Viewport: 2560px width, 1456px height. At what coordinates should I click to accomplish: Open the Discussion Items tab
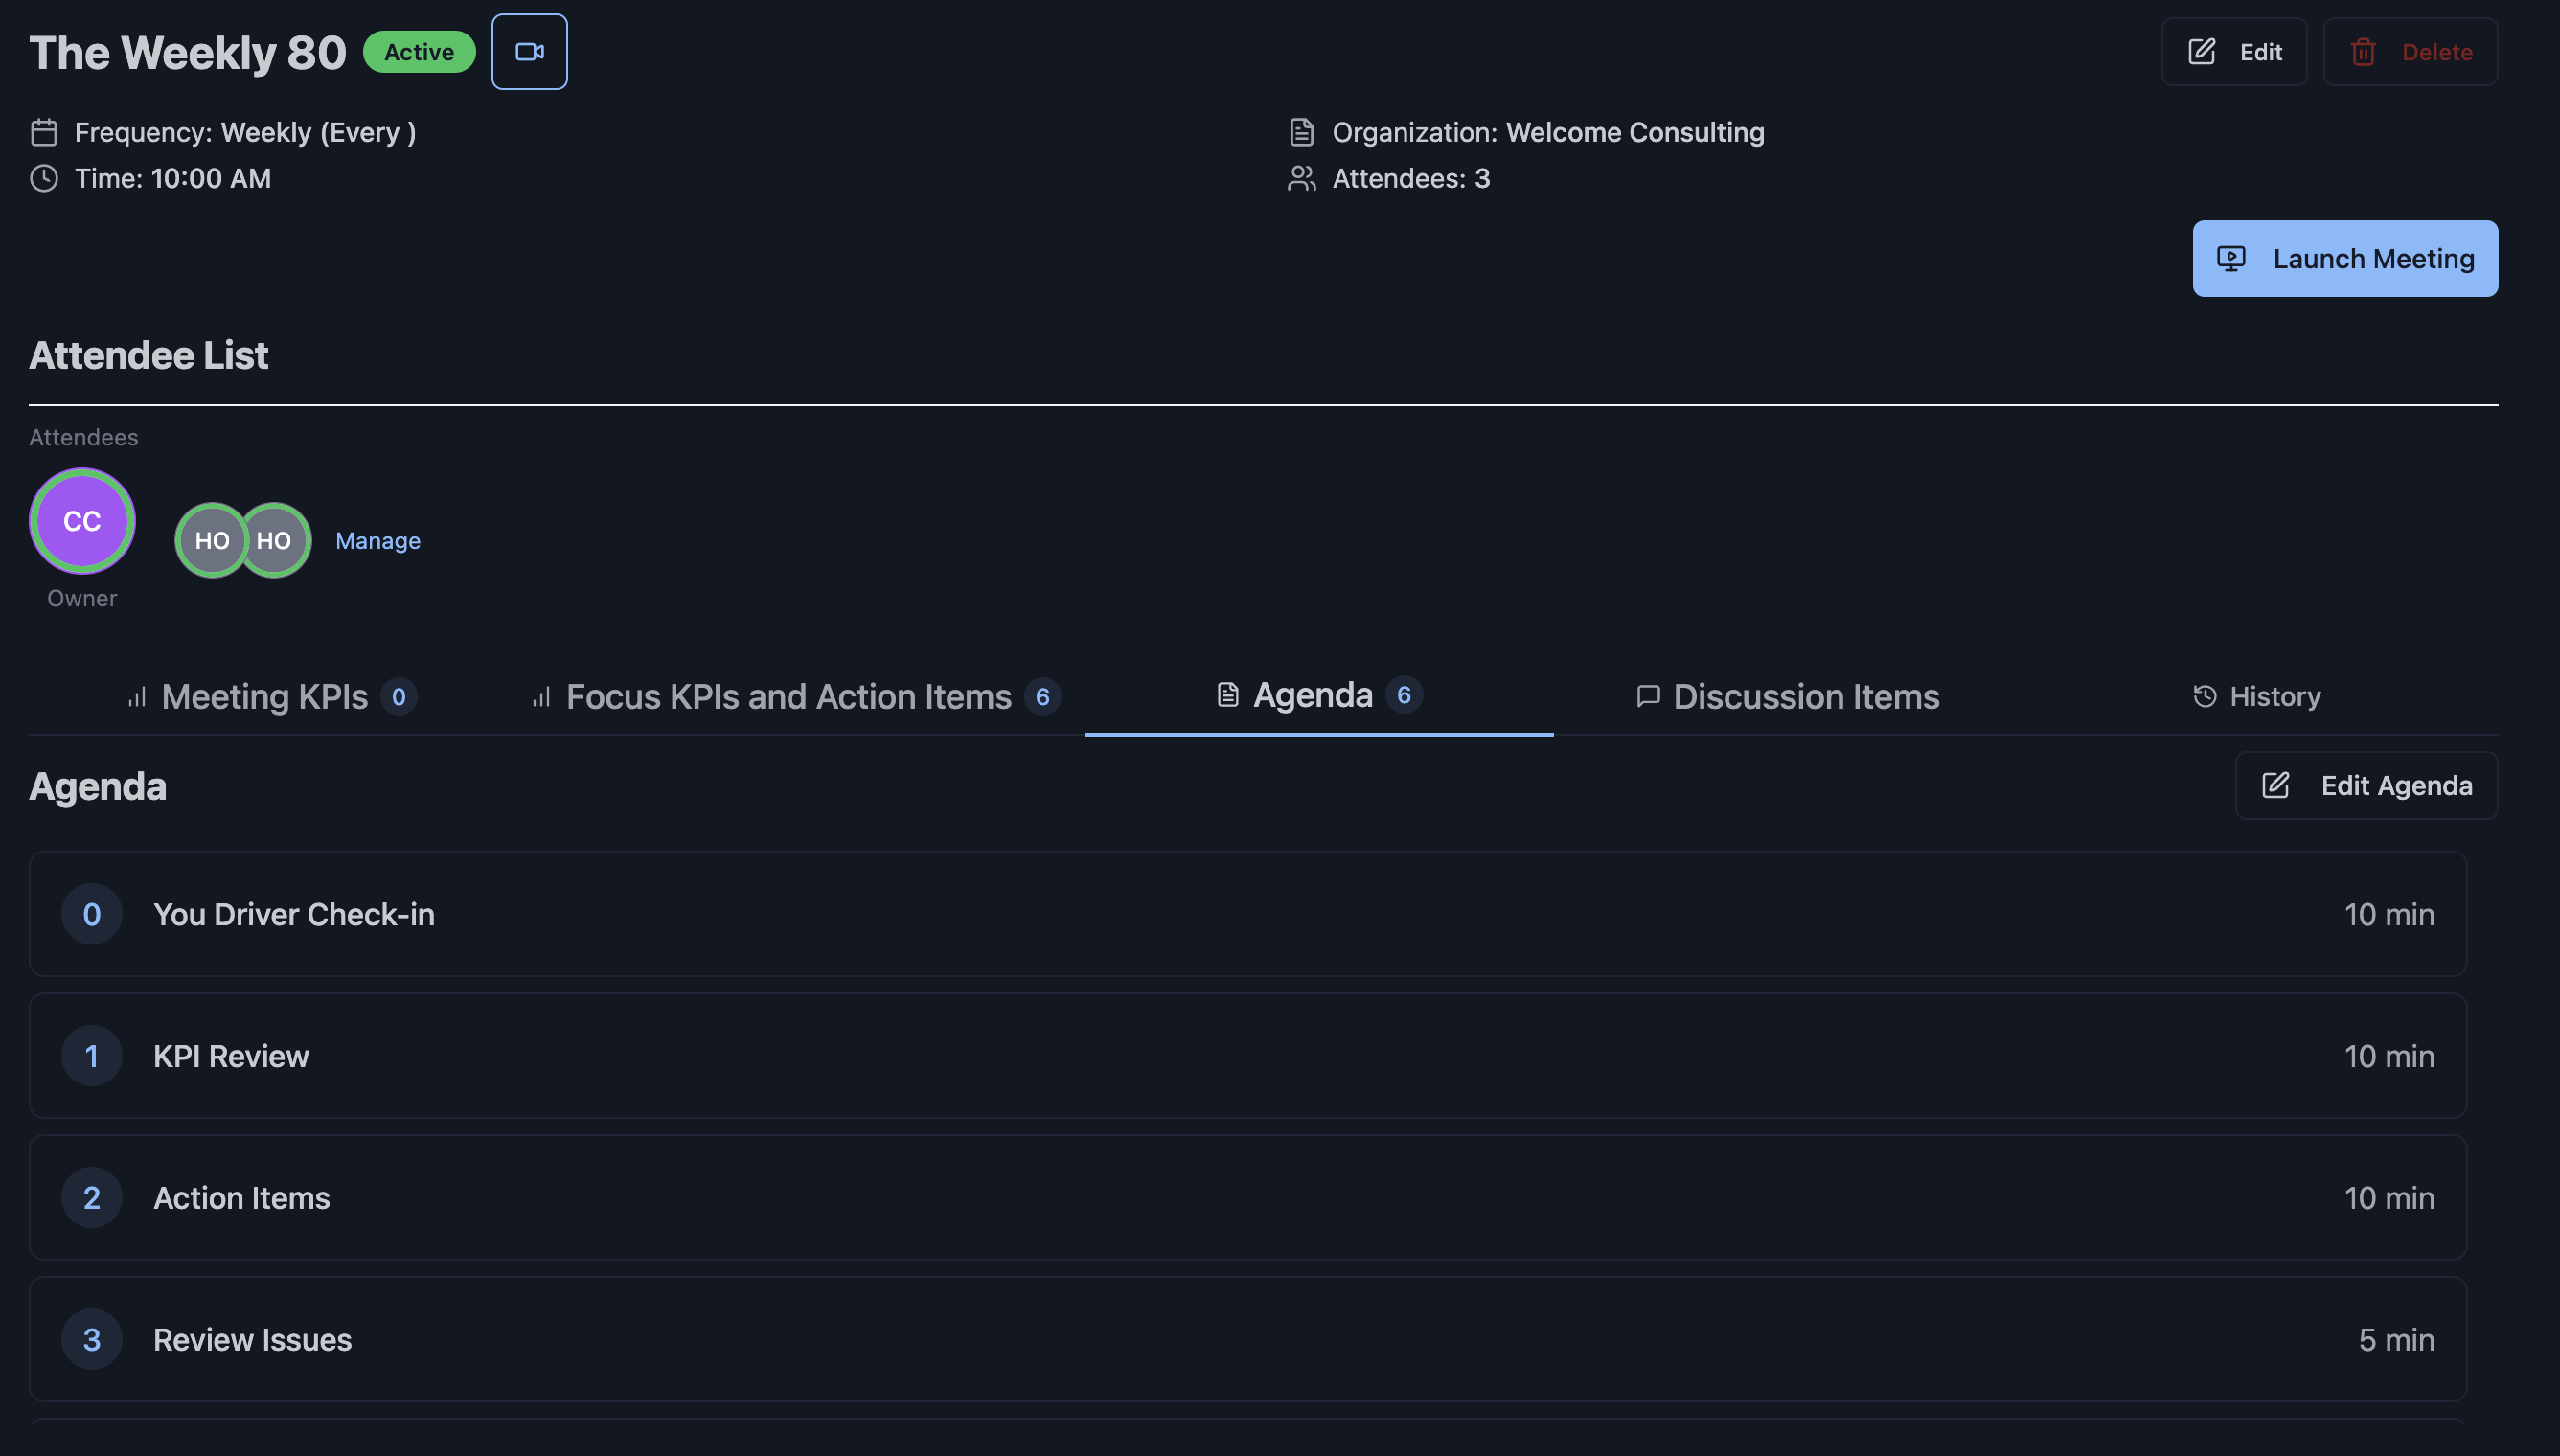[1787, 696]
